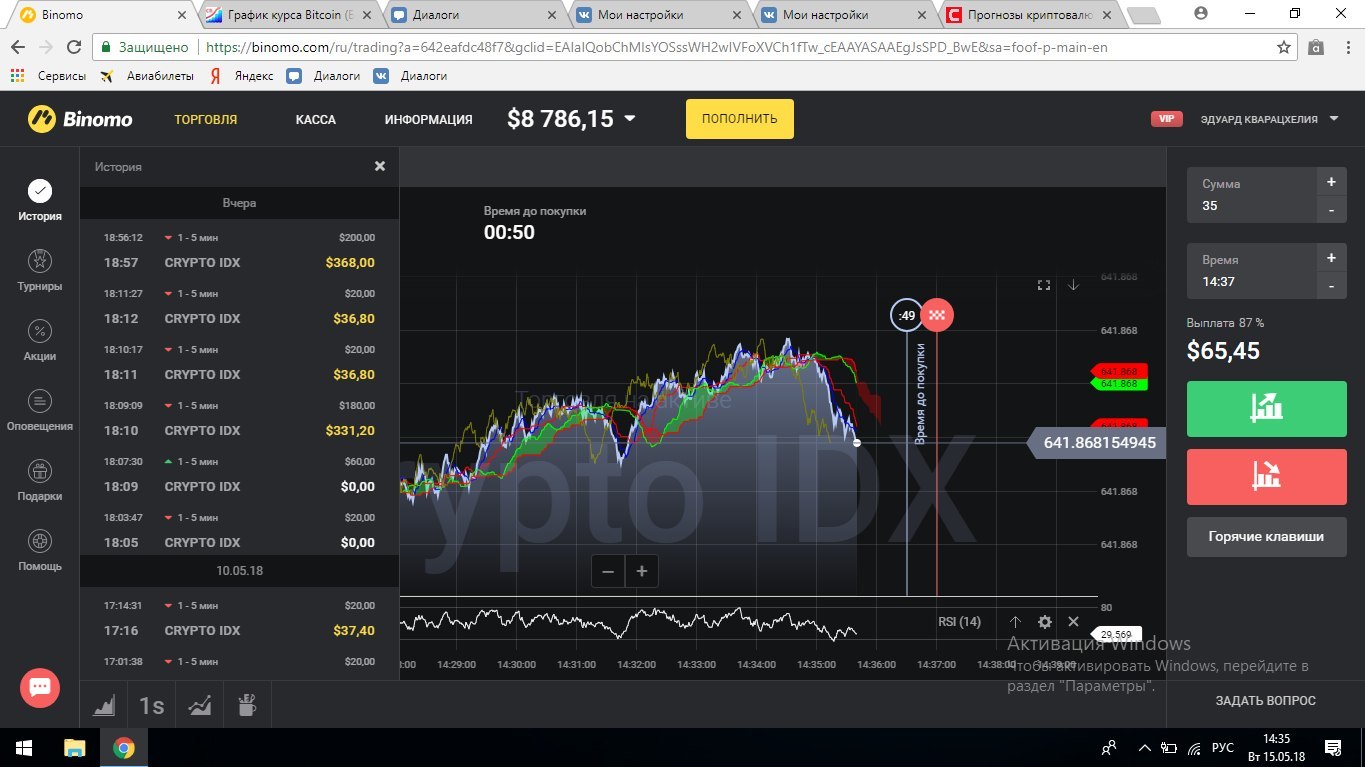The height and width of the screenshot is (767, 1365).
Task: Click the green up trade button
Action: [x=1265, y=408]
